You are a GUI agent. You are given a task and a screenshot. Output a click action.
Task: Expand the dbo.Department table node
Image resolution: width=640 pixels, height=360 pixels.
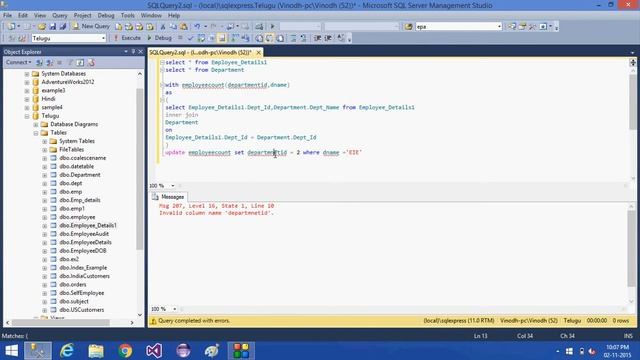pyautogui.click(x=44, y=175)
